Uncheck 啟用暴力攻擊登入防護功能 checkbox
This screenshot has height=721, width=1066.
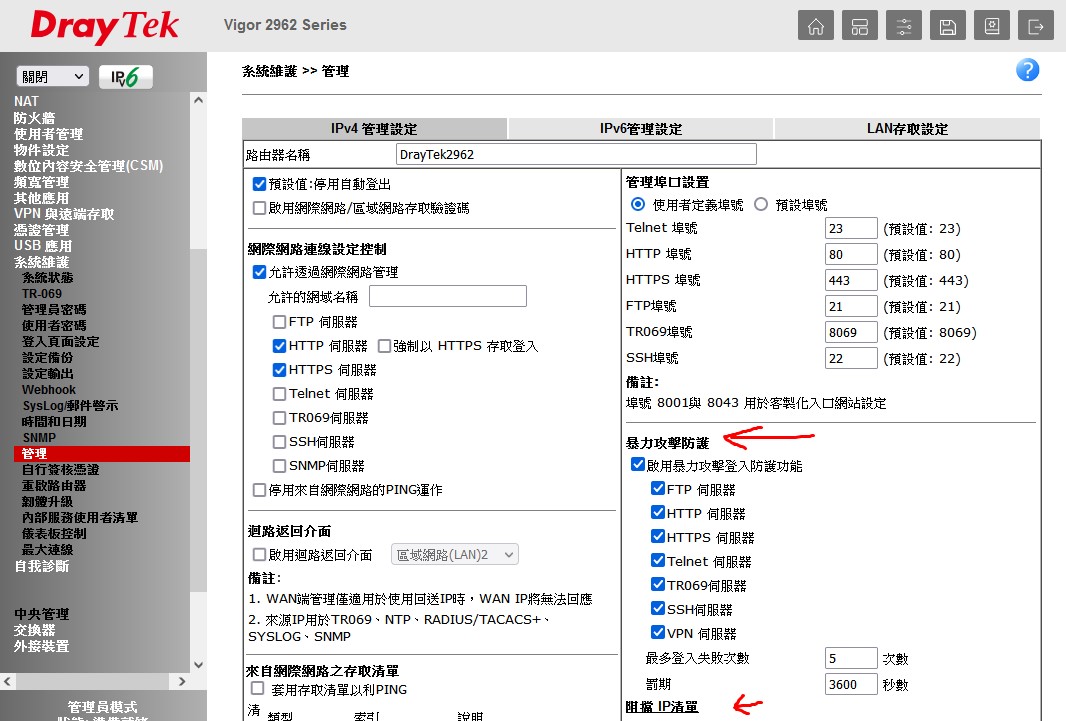point(637,465)
